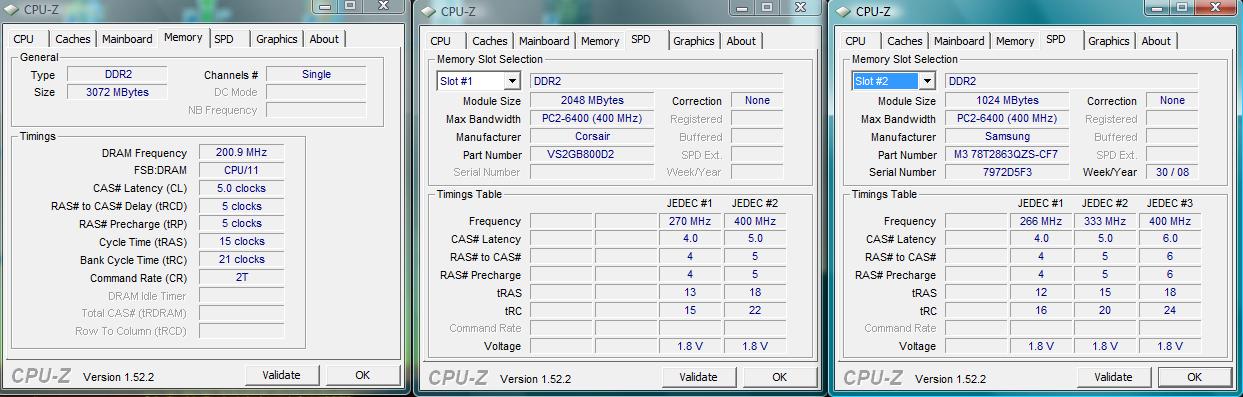This screenshot has height=397, width=1243.
Task: Click the CPU-Z icon in middle window title
Action: pyautogui.click(x=427, y=12)
